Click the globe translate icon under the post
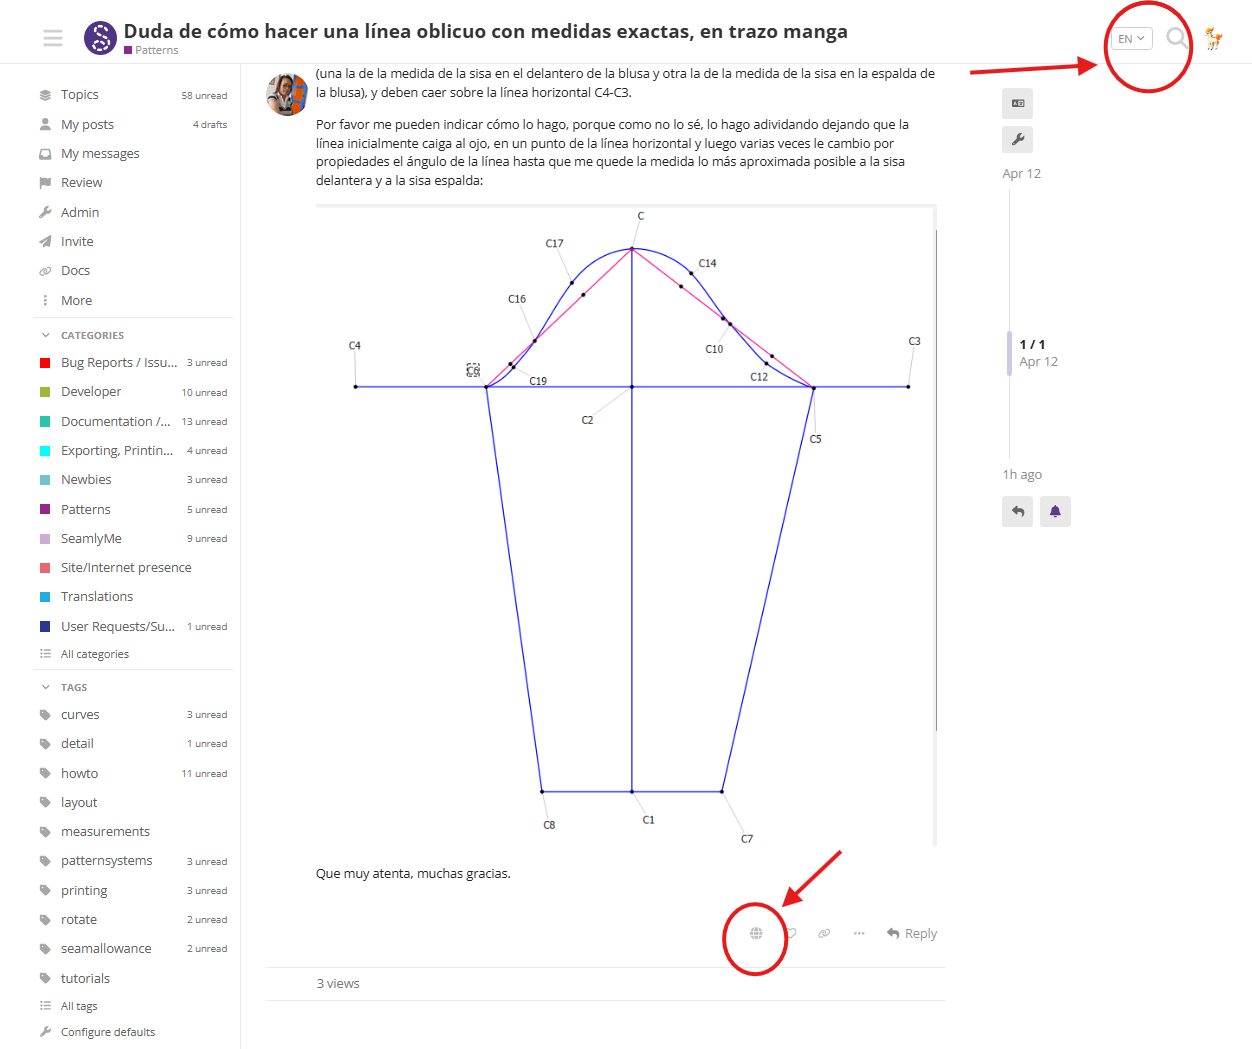The image size is (1252, 1049). pyautogui.click(x=756, y=933)
